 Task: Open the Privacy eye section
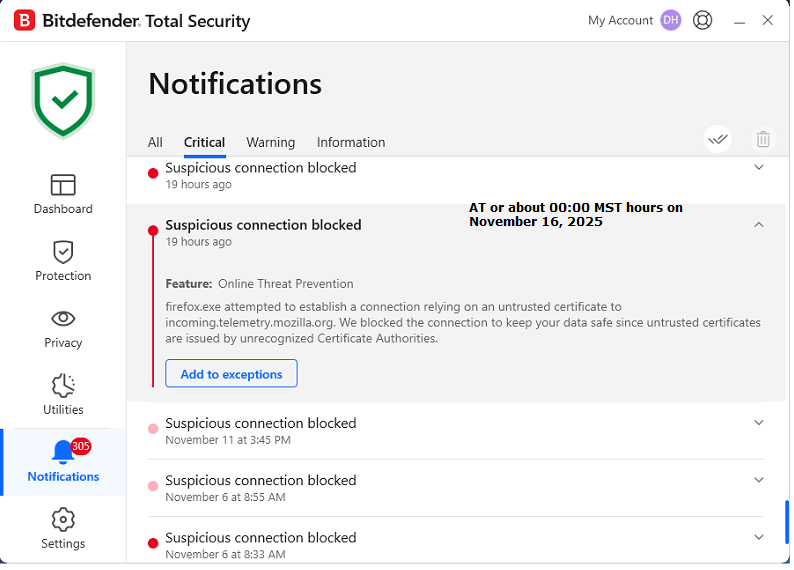coord(63,328)
